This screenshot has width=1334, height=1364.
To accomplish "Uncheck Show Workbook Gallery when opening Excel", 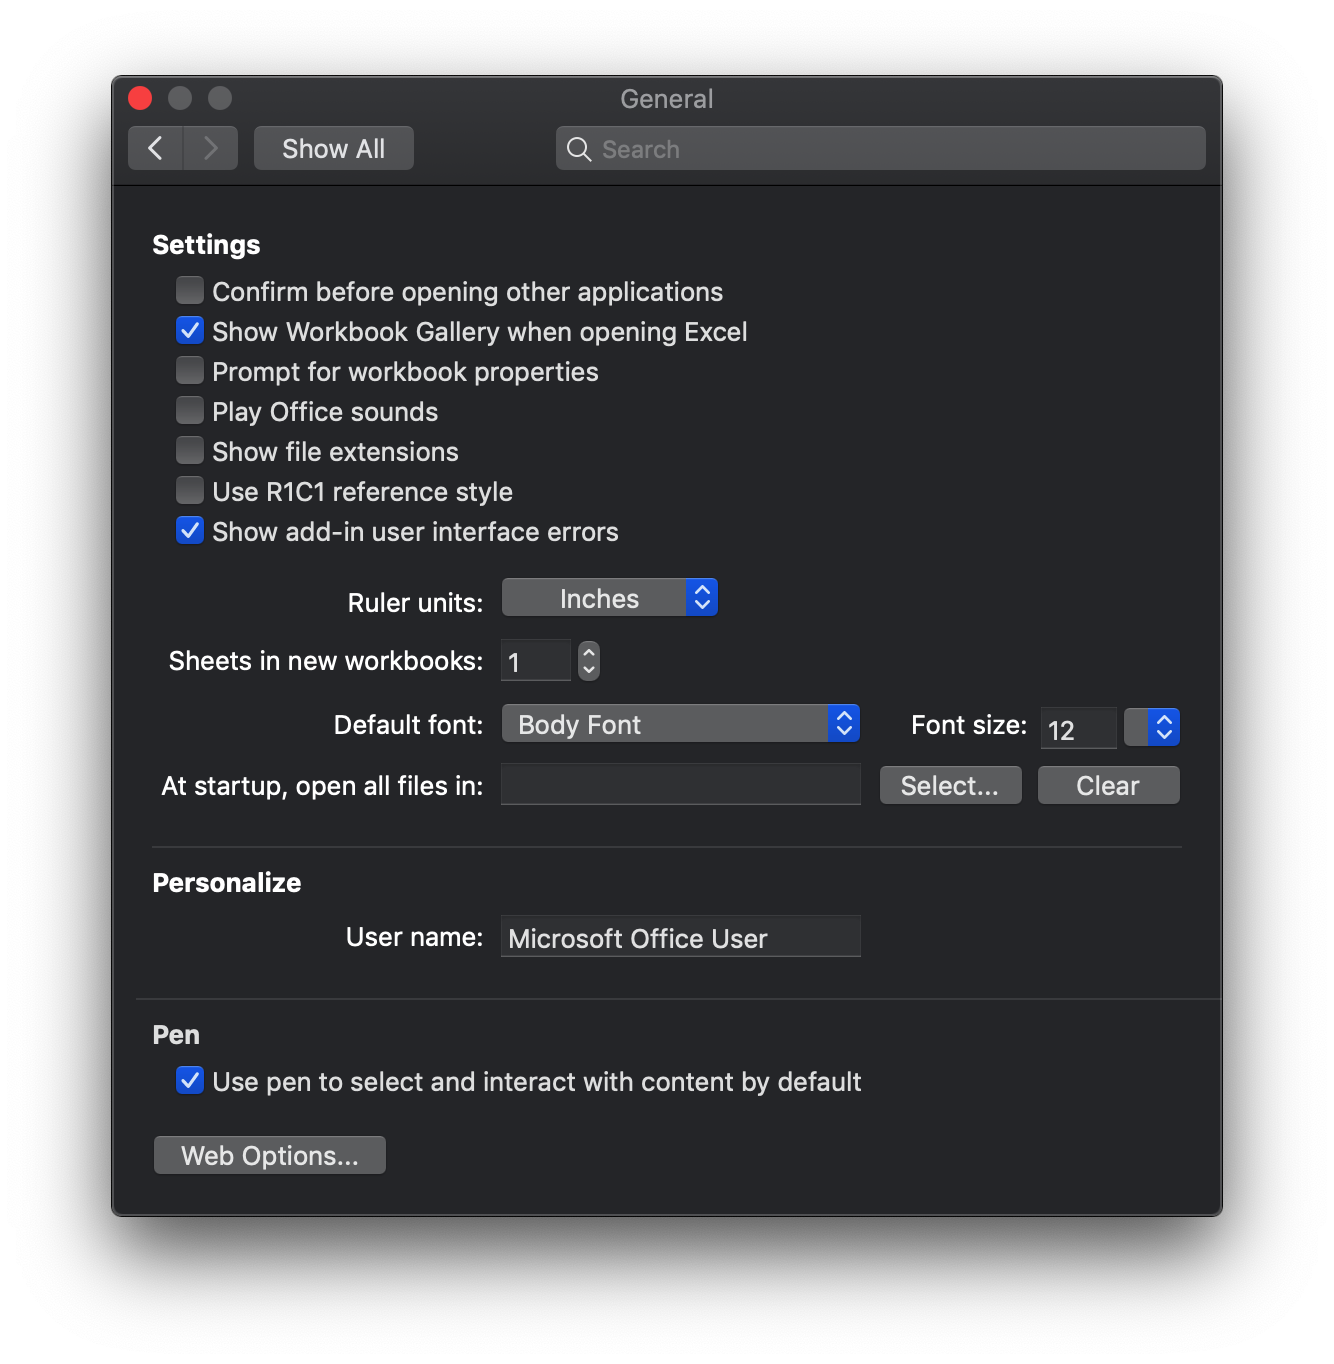I will tap(190, 330).
